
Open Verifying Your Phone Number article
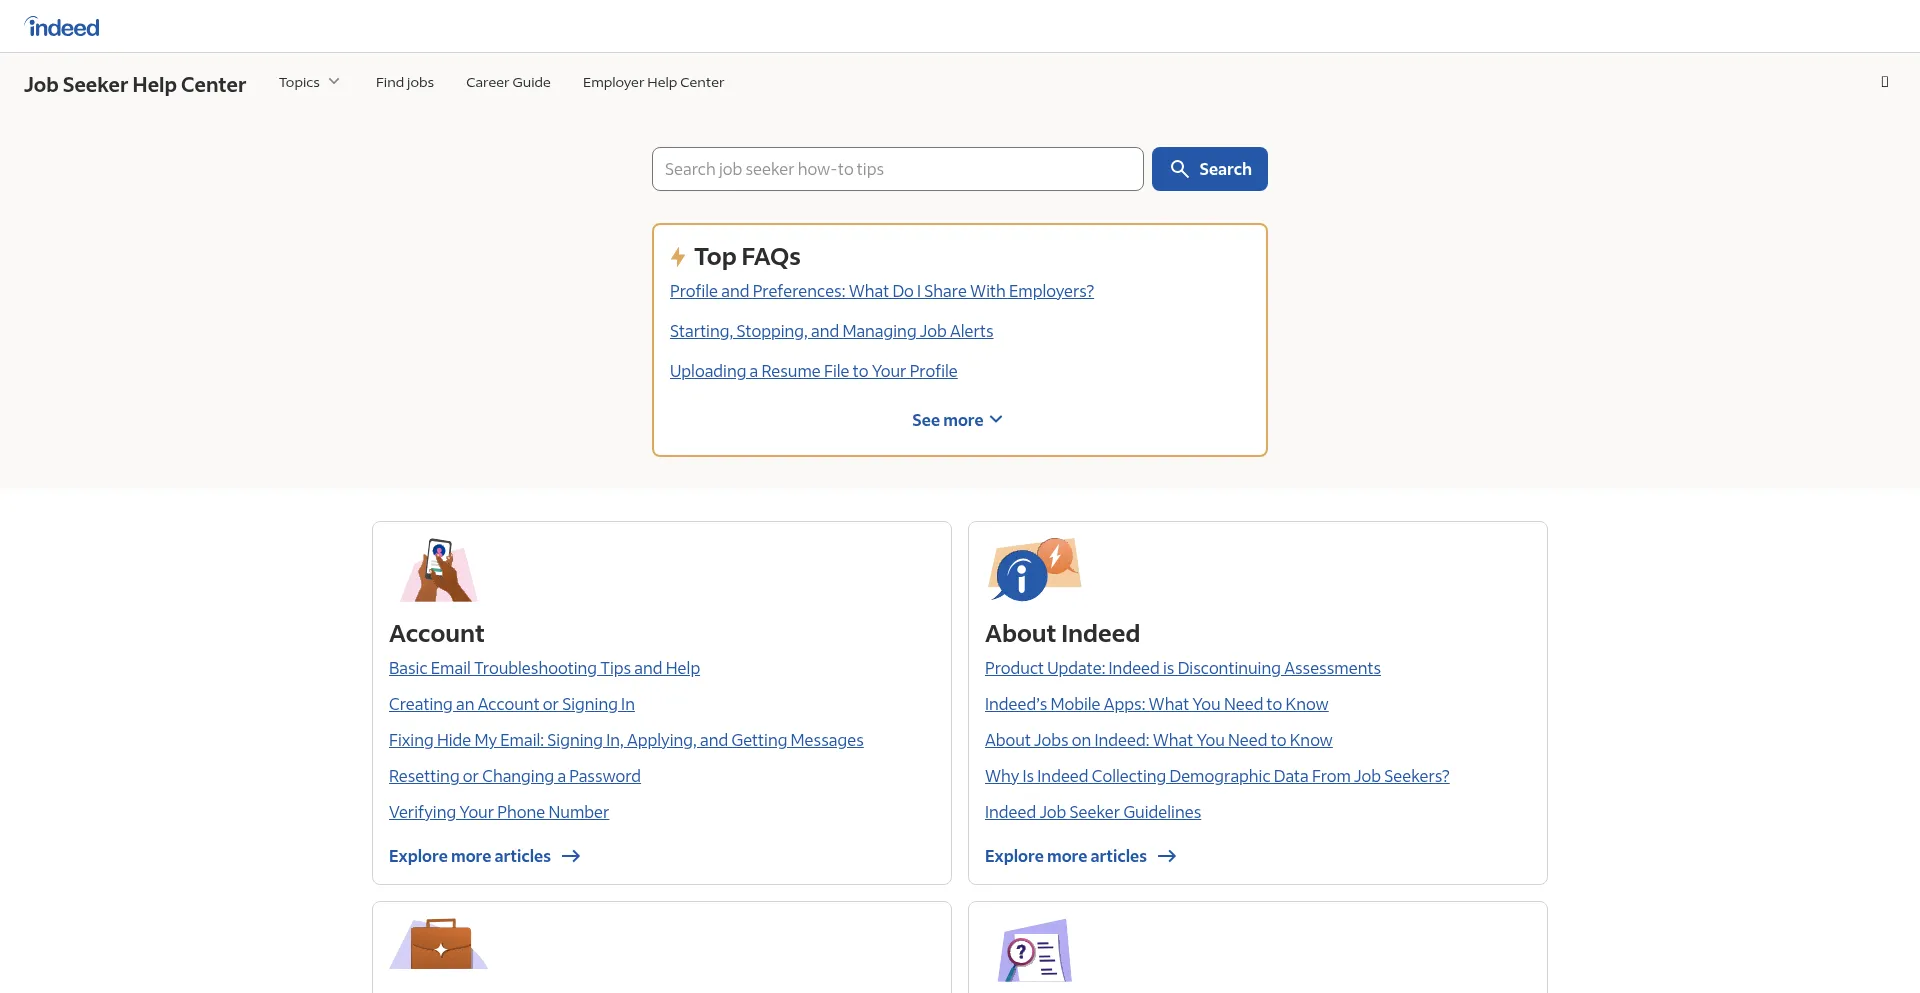pyautogui.click(x=498, y=812)
